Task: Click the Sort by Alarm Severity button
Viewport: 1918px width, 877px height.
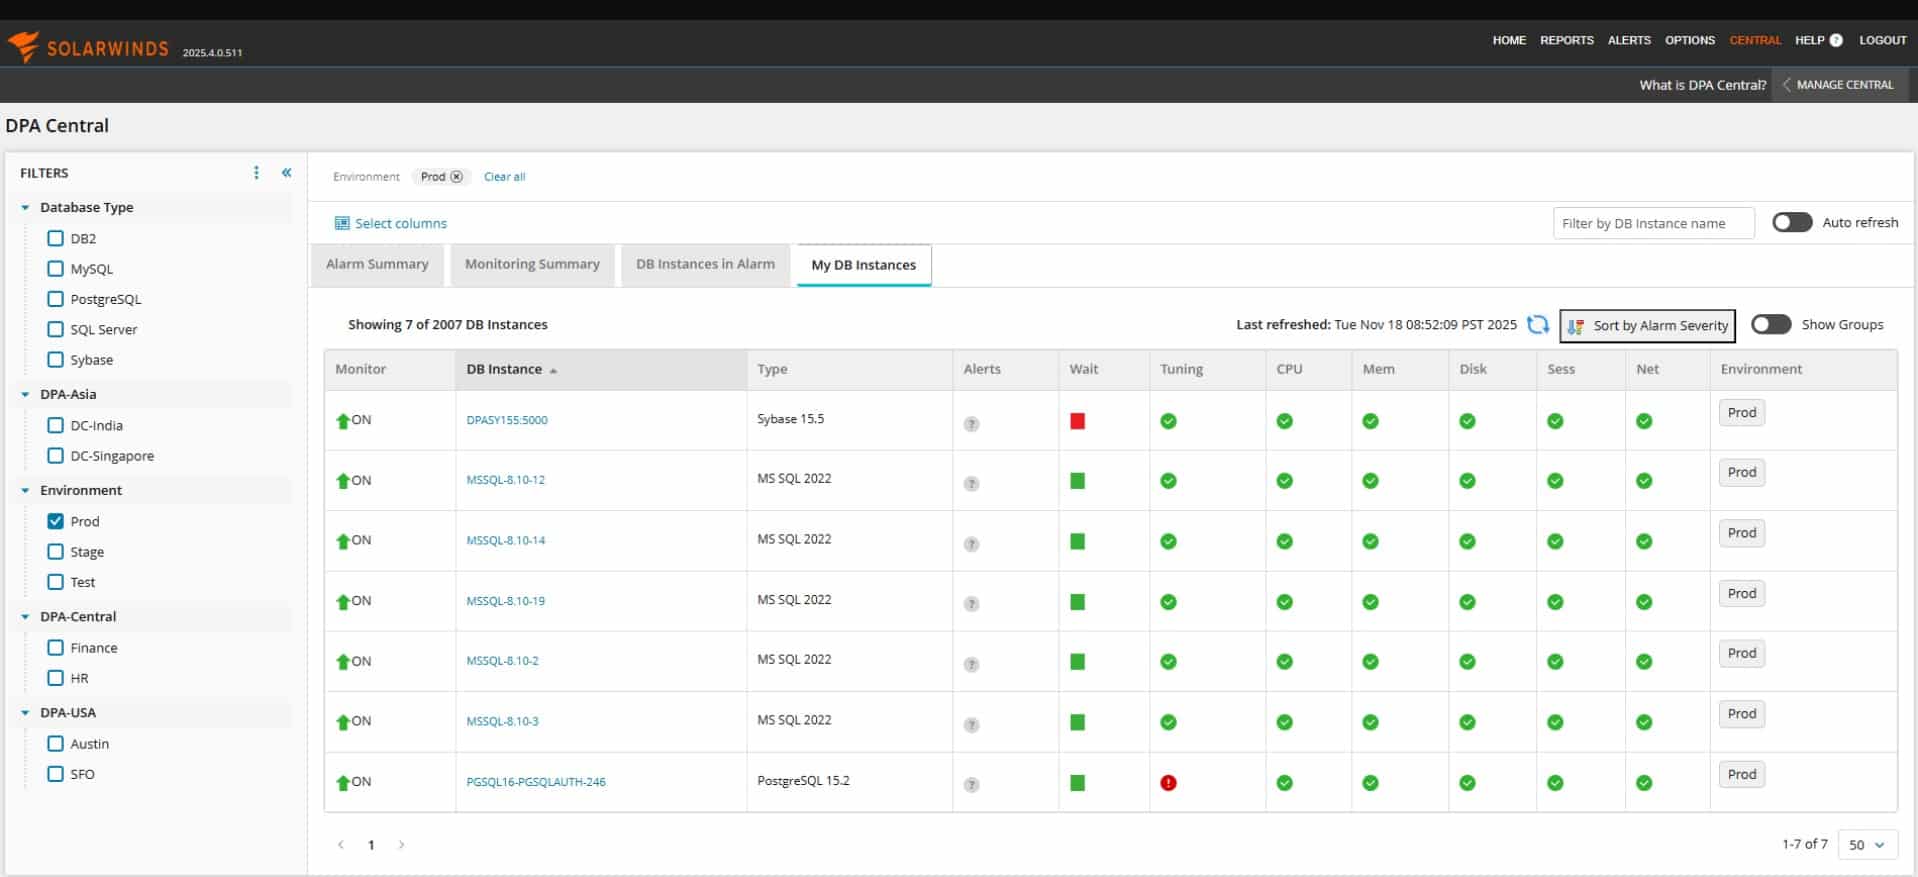Action: pos(1647,325)
